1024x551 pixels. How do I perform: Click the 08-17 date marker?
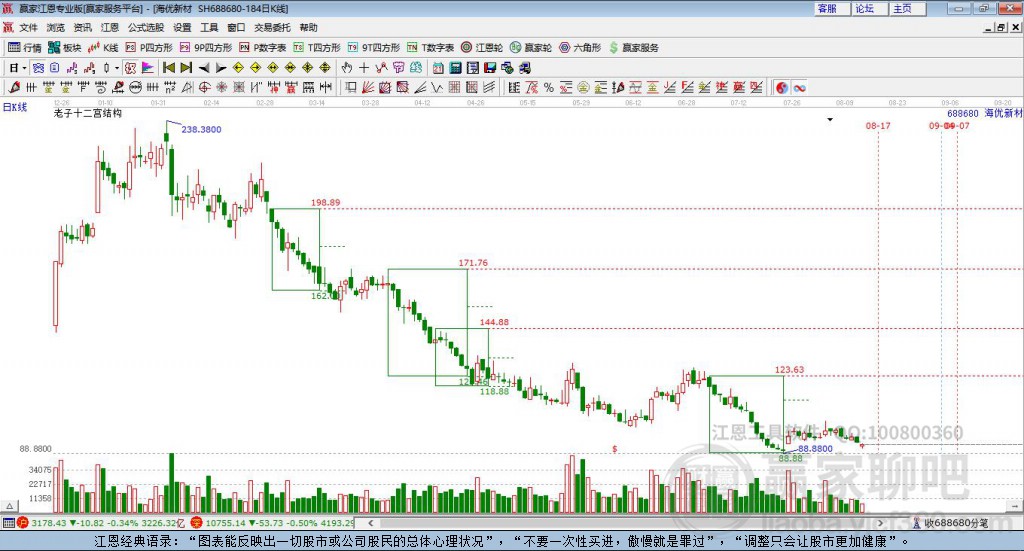tap(878, 125)
